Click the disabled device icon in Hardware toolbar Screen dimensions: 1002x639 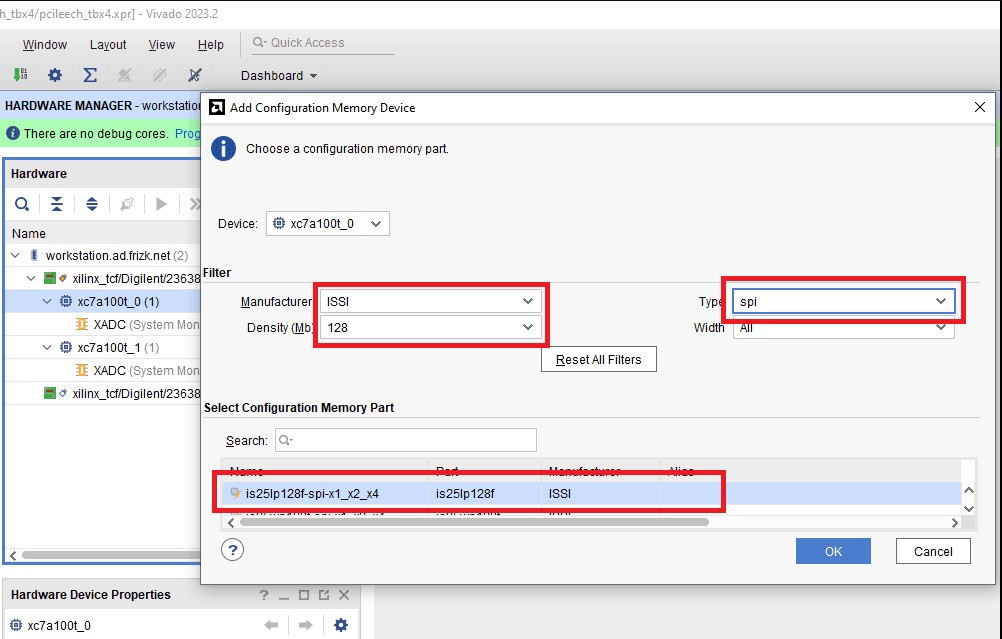click(x=127, y=204)
